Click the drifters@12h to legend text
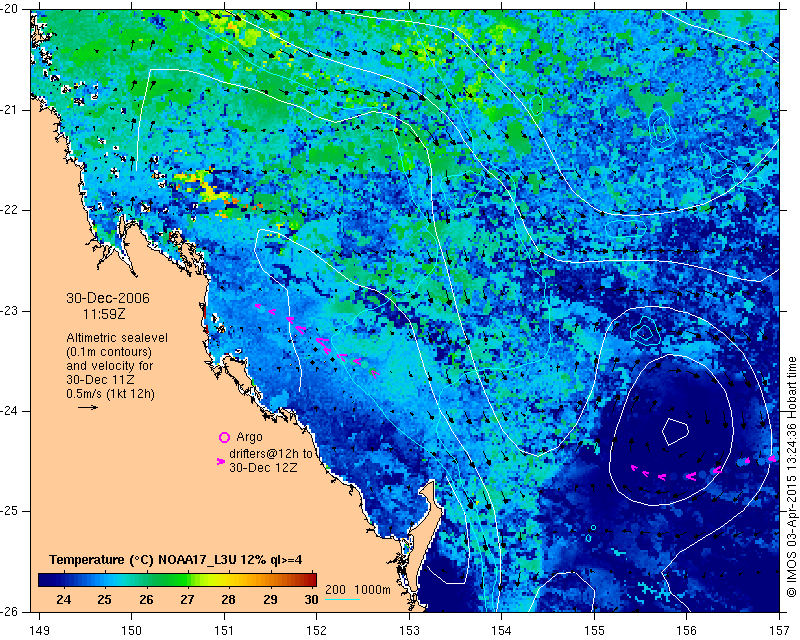800x640 pixels. pyautogui.click(x=270, y=454)
